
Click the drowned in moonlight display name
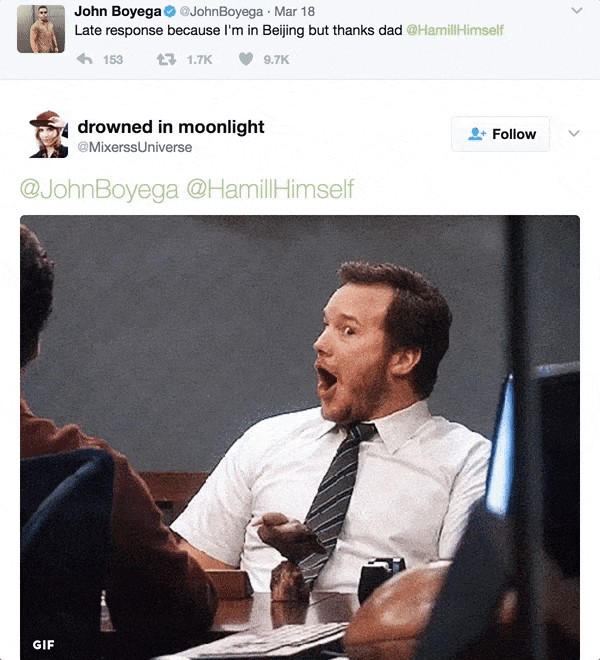click(171, 127)
